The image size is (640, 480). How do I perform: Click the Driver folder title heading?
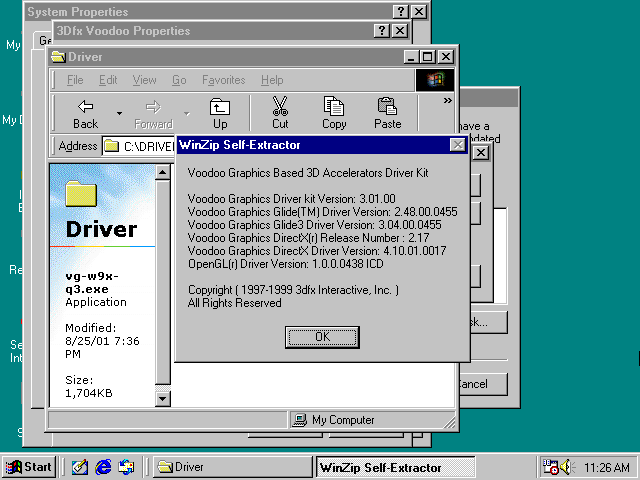tap(101, 229)
